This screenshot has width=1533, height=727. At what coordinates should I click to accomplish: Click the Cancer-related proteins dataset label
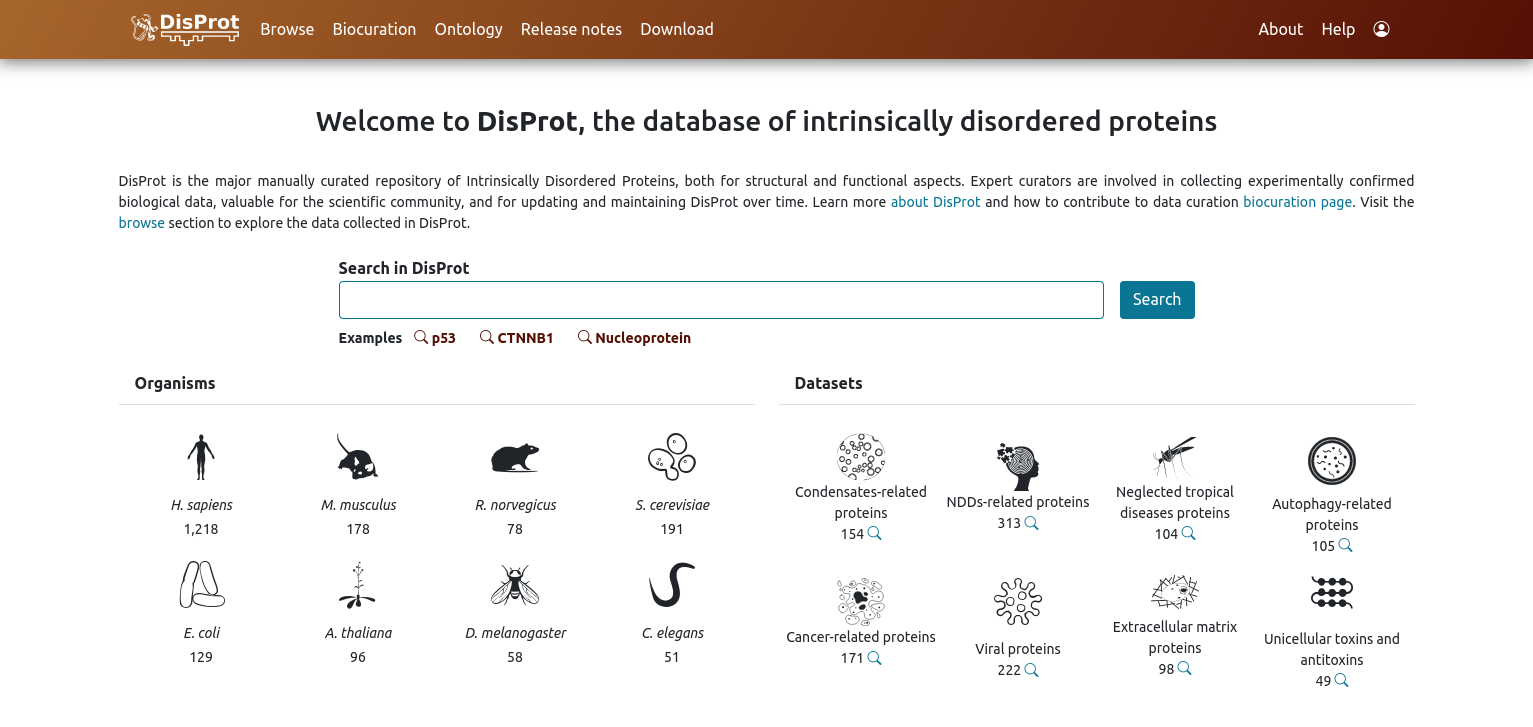pyautogui.click(x=861, y=637)
